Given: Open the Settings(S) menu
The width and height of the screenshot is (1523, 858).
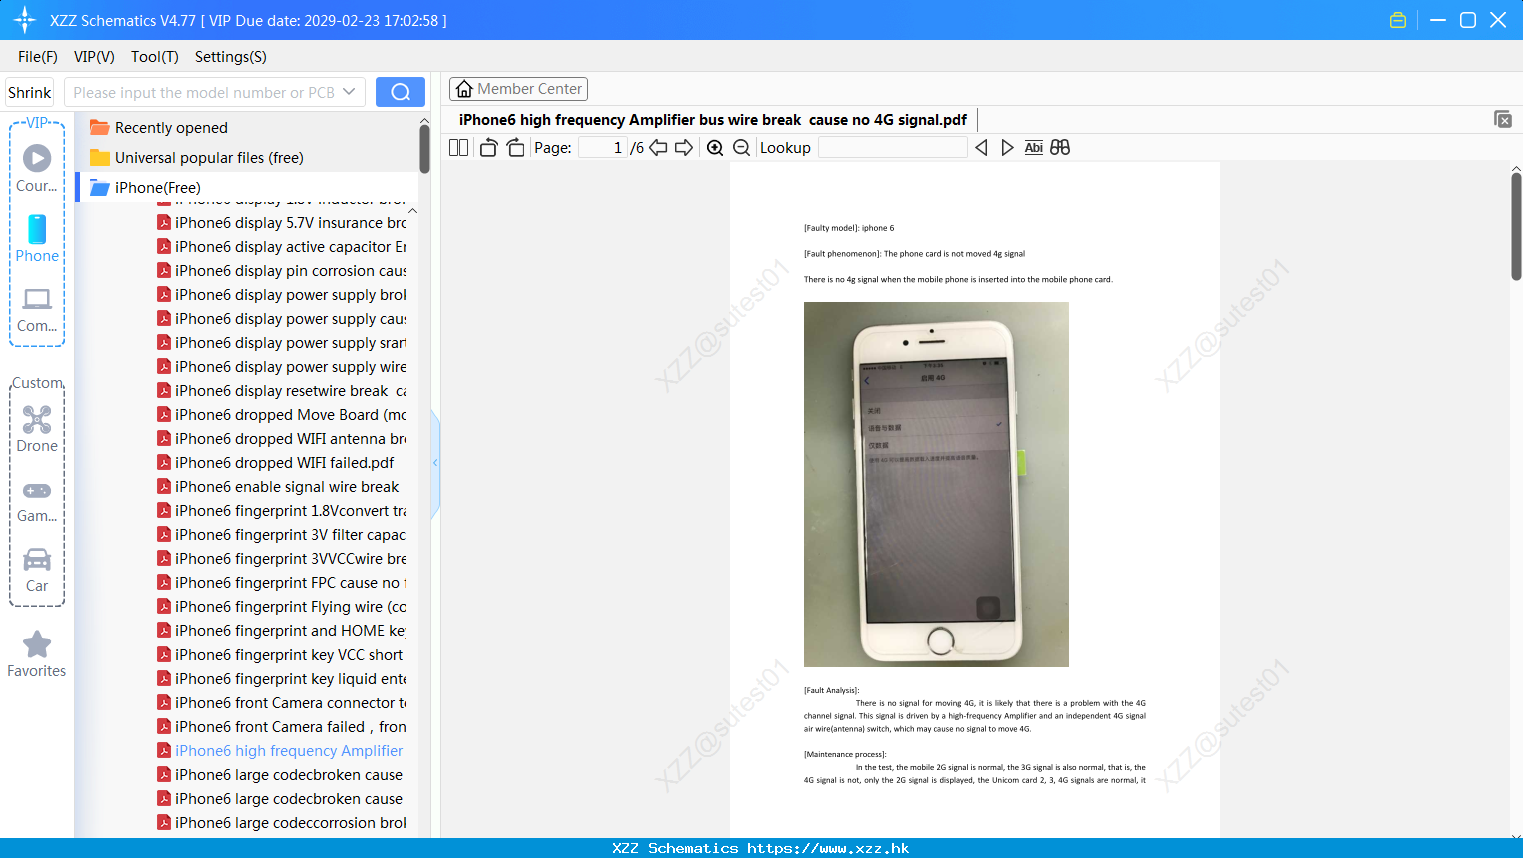Looking at the screenshot, I should tap(231, 57).
